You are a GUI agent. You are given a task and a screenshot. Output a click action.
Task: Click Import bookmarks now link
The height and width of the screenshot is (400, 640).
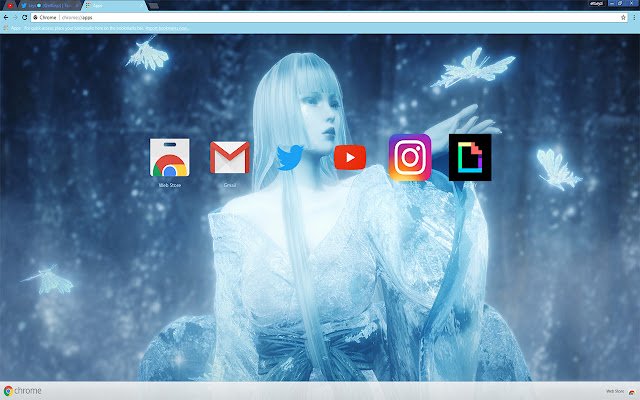click(x=167, y=28)
